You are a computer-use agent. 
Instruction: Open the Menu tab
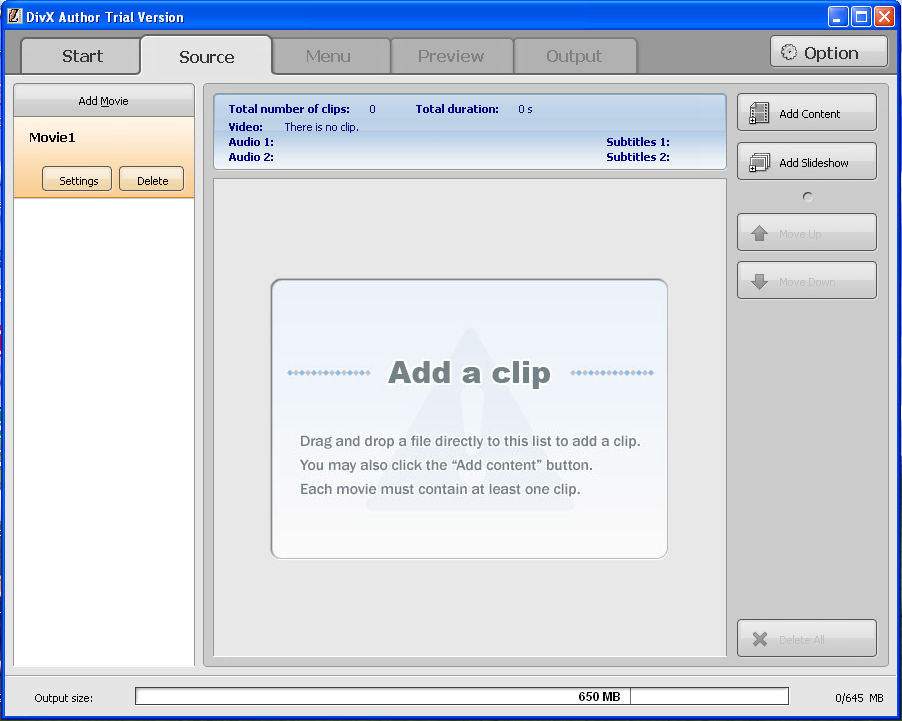tap(331, 56)
